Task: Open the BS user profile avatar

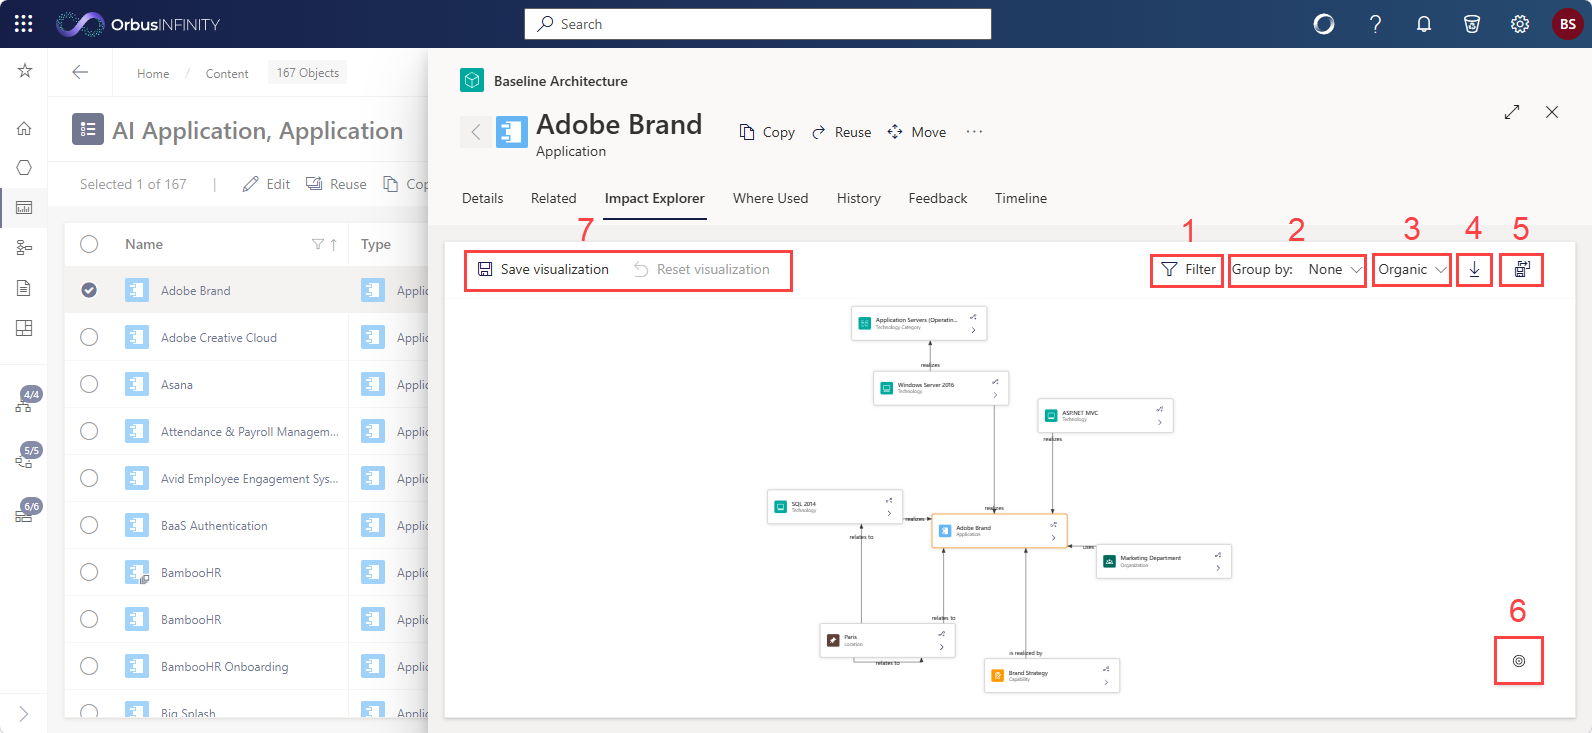Action: pyautogui.click(x=1567, y=24)
